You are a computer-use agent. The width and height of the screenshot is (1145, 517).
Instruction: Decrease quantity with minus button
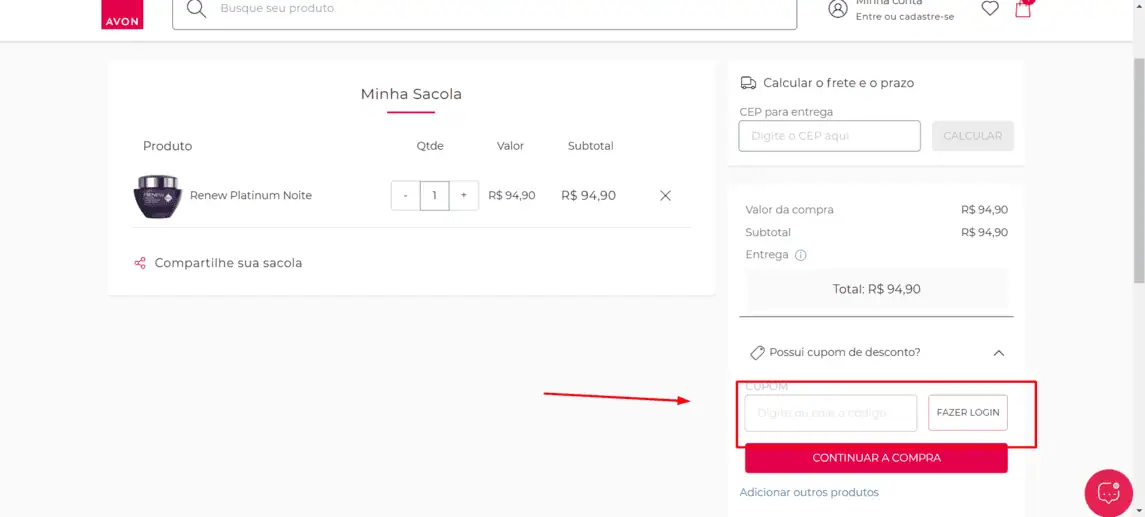[405, 196]
